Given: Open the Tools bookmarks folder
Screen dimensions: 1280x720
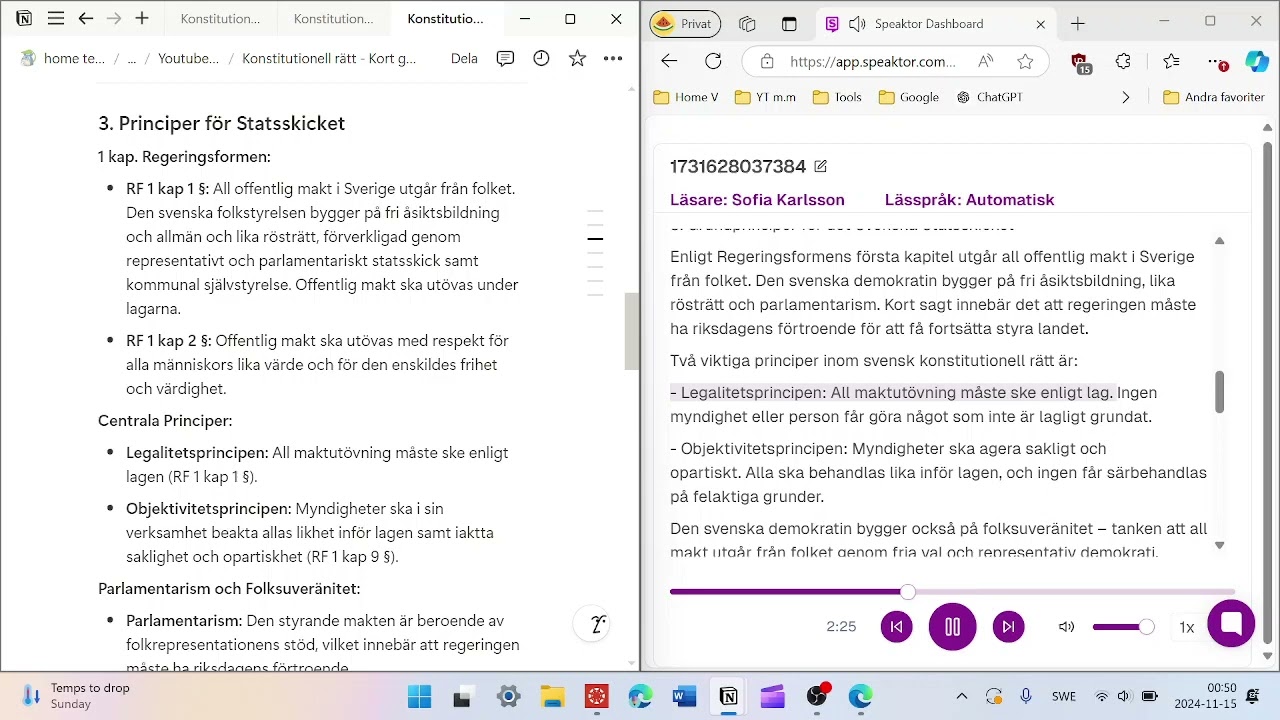Looking at the screenshot, I should coord(838,97).
